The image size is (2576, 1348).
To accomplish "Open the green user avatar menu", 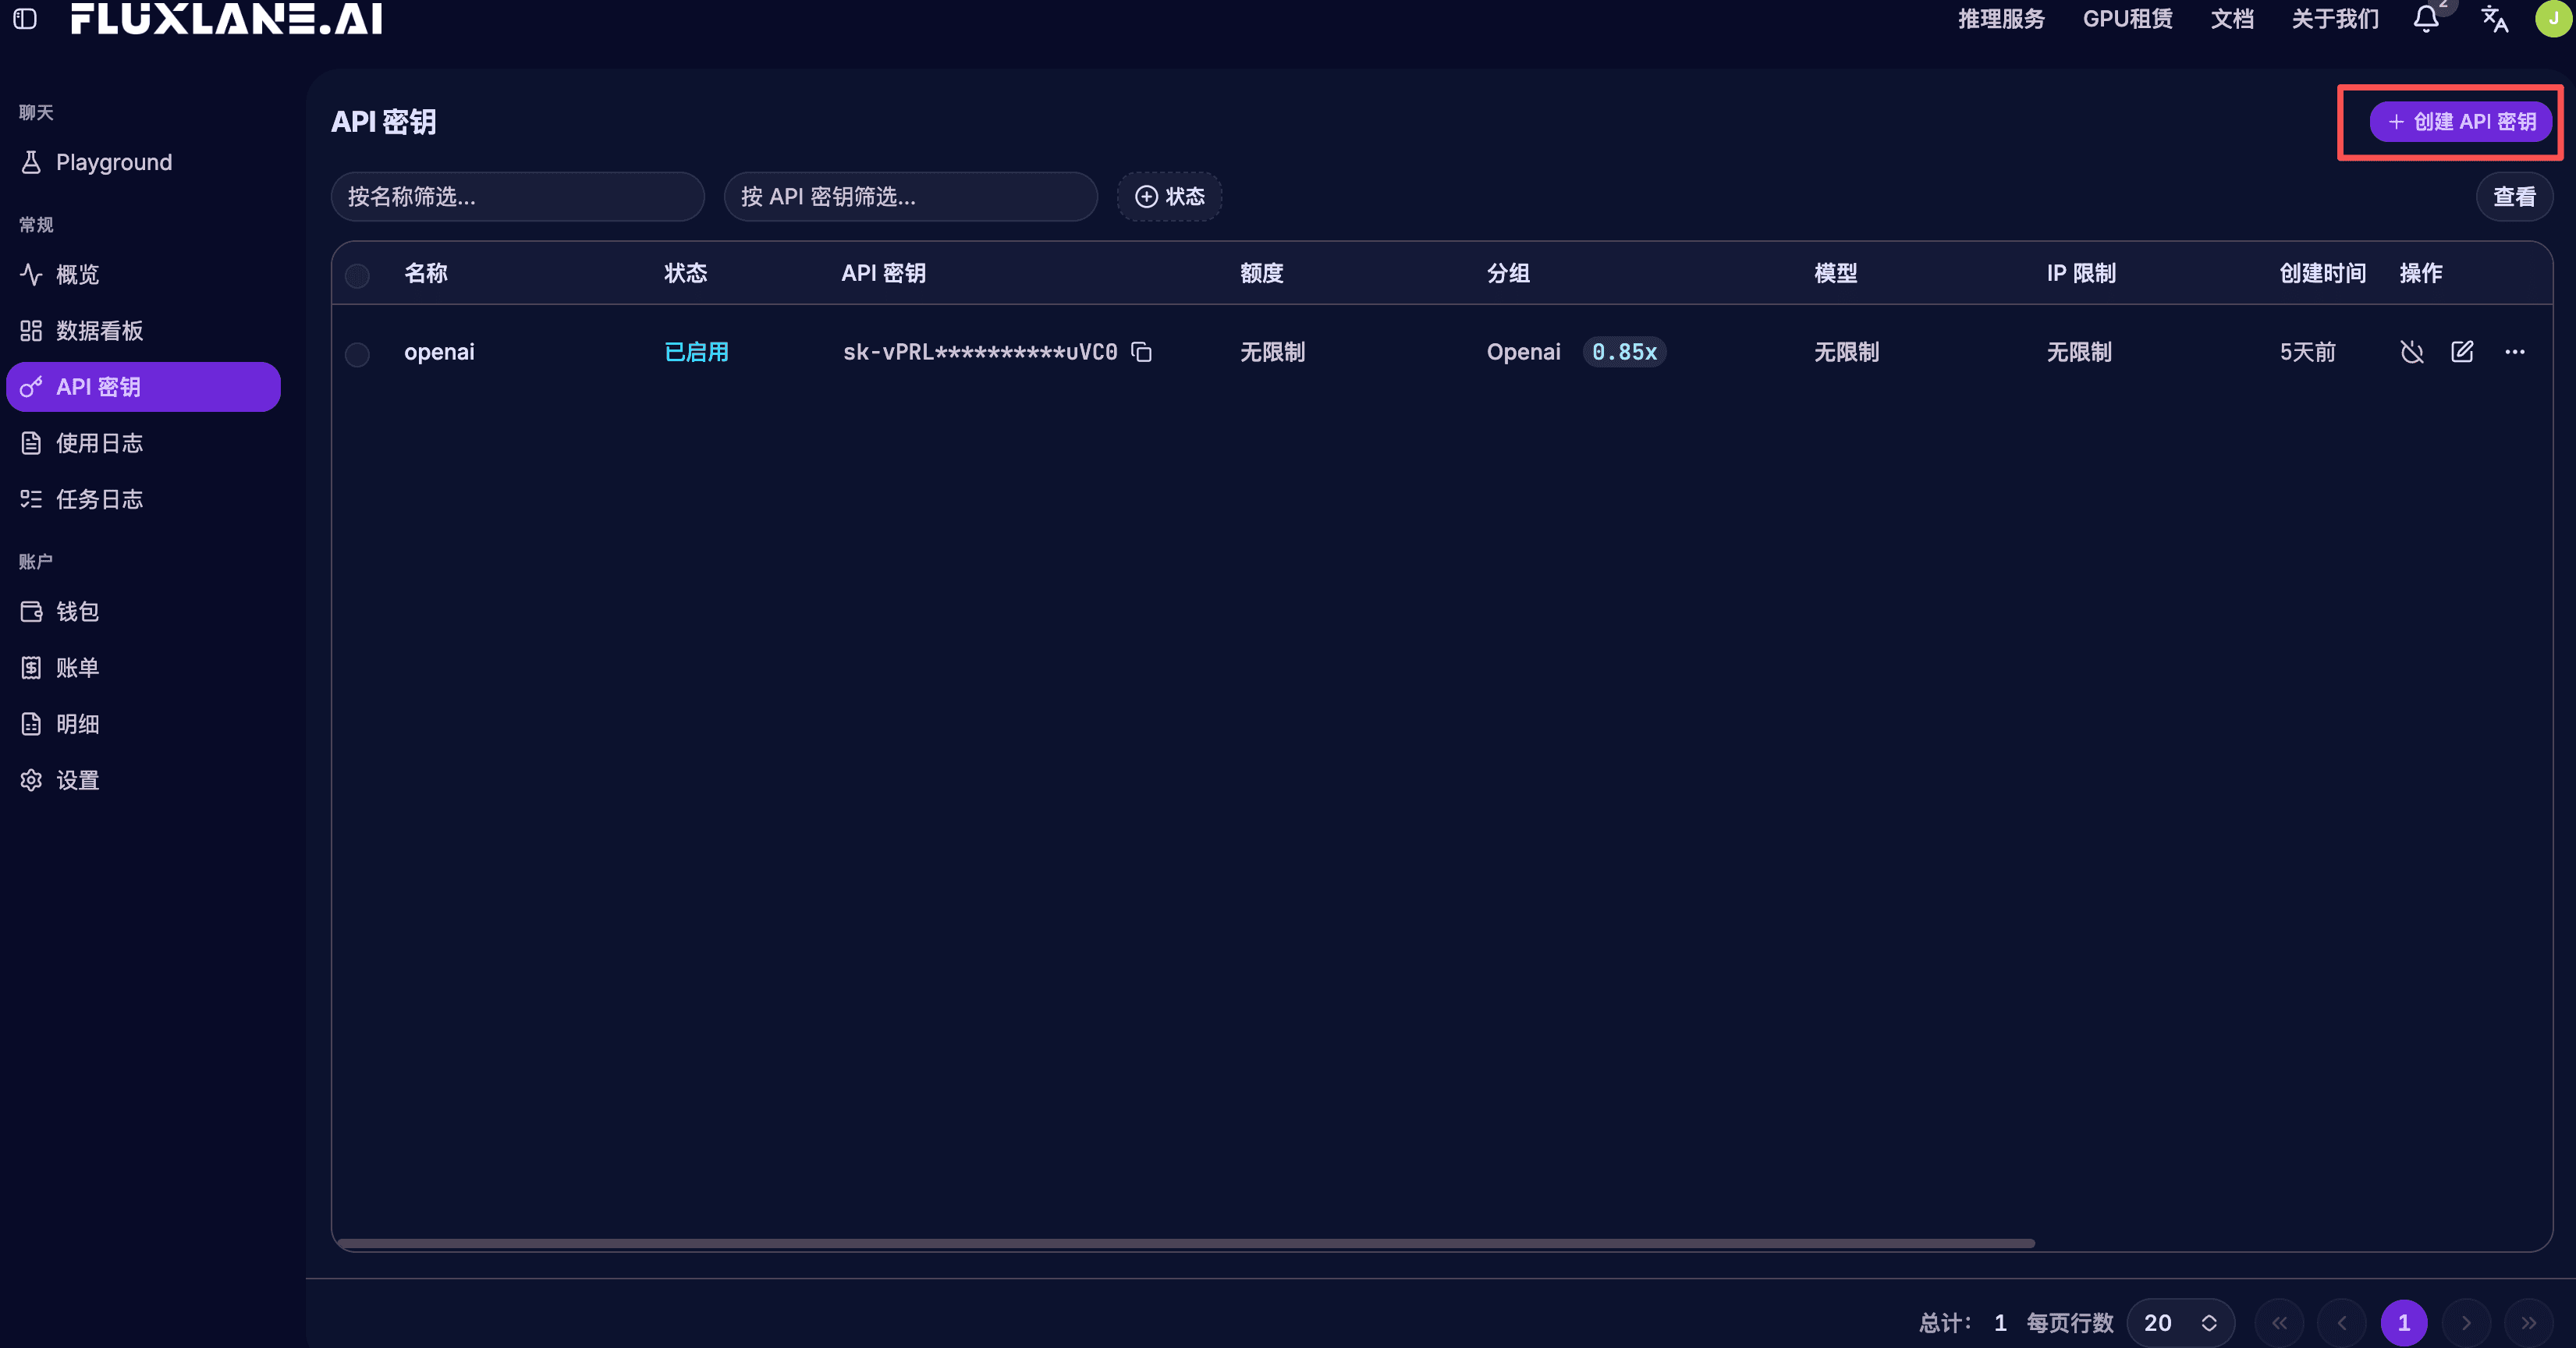I will point(2553,18).
